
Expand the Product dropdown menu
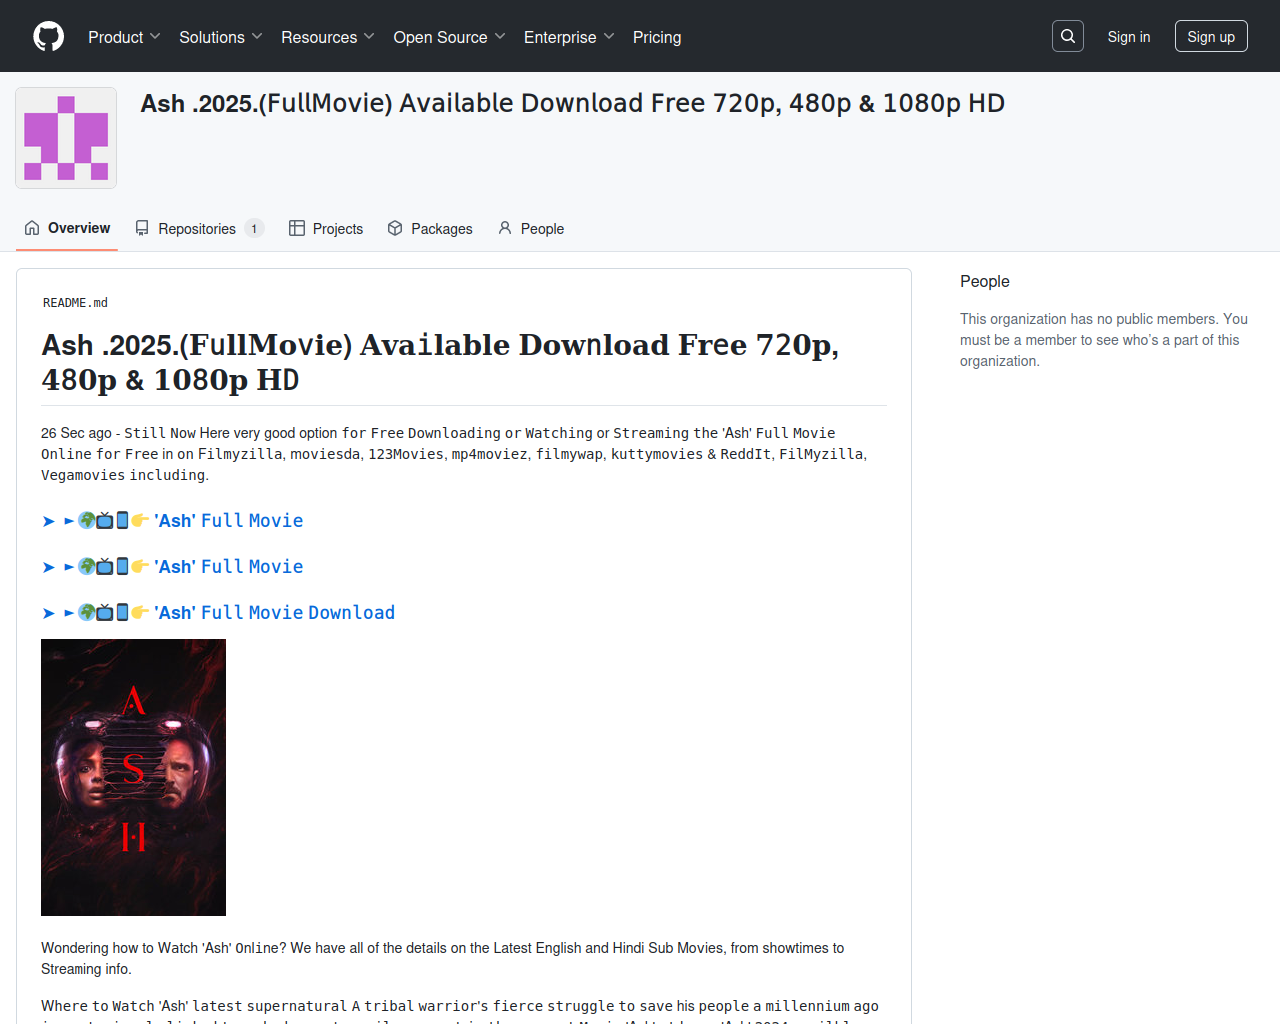coord(124,37)
